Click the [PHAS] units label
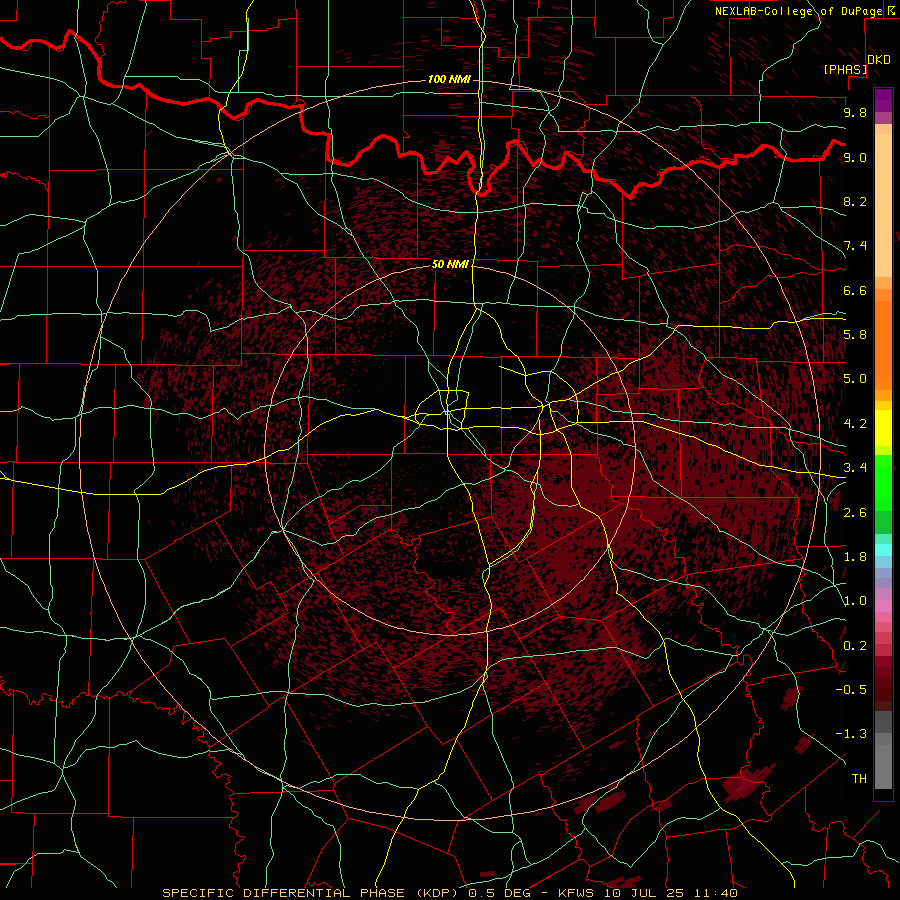The width and height of the screenshot is (900, 900). (845, 70)
